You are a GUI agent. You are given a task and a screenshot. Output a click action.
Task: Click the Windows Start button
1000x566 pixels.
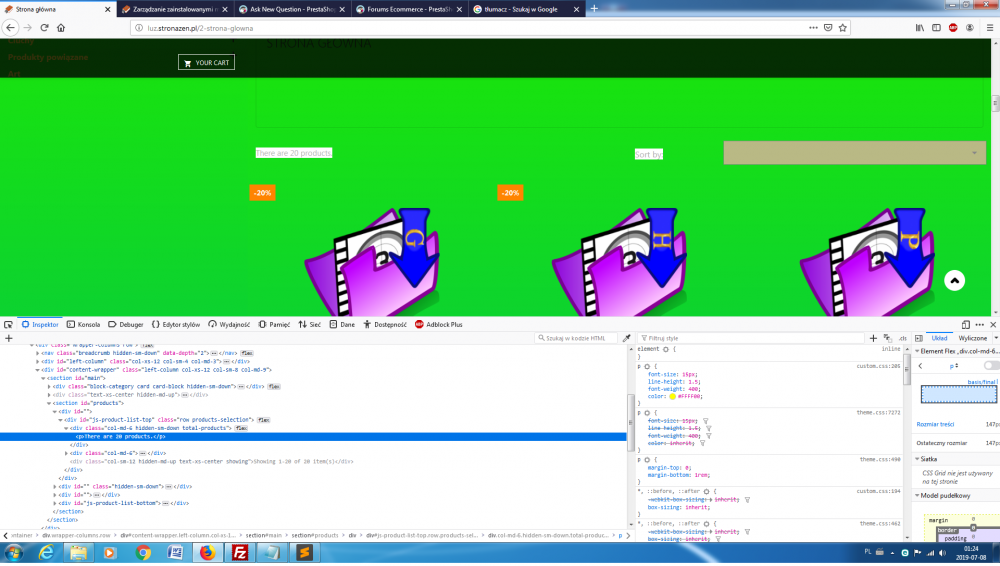(14, 552)
